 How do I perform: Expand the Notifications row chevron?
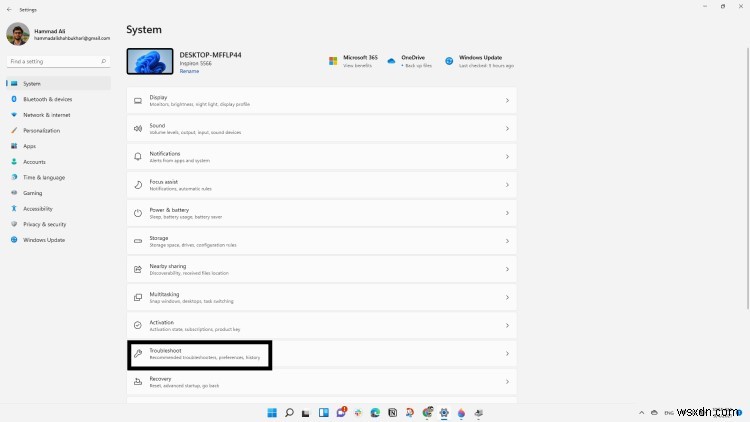pos(507,156)
